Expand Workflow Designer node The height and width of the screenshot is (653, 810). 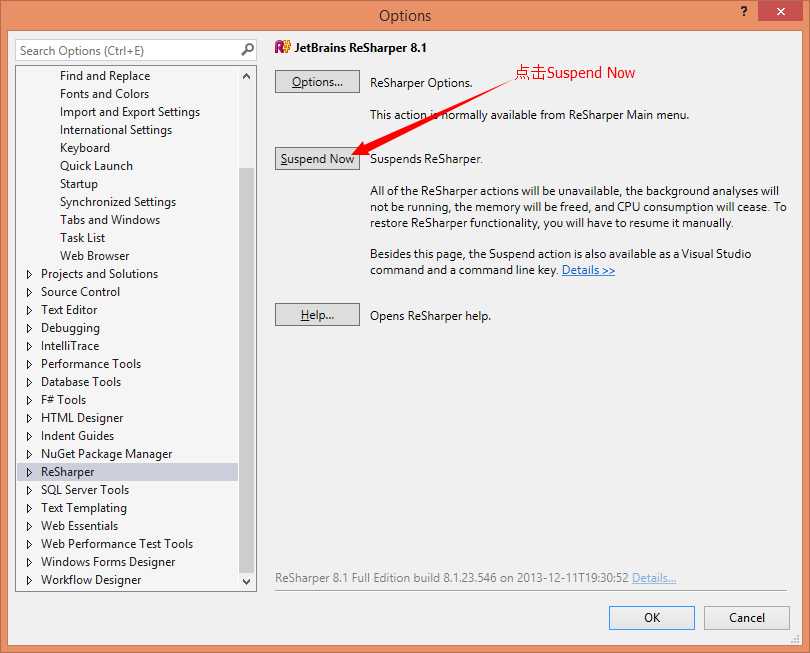point(29,580)
